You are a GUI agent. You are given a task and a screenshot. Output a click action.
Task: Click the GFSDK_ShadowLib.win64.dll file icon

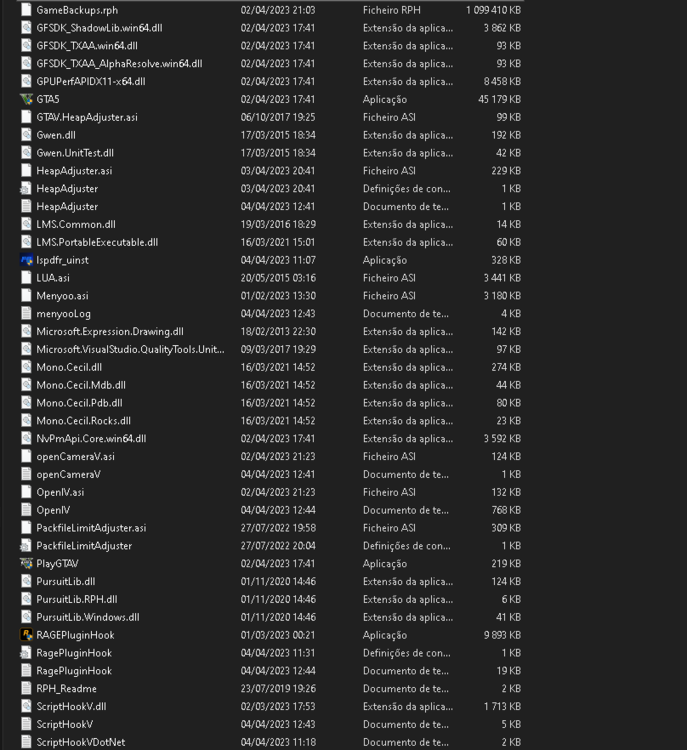tap(26, 28)
